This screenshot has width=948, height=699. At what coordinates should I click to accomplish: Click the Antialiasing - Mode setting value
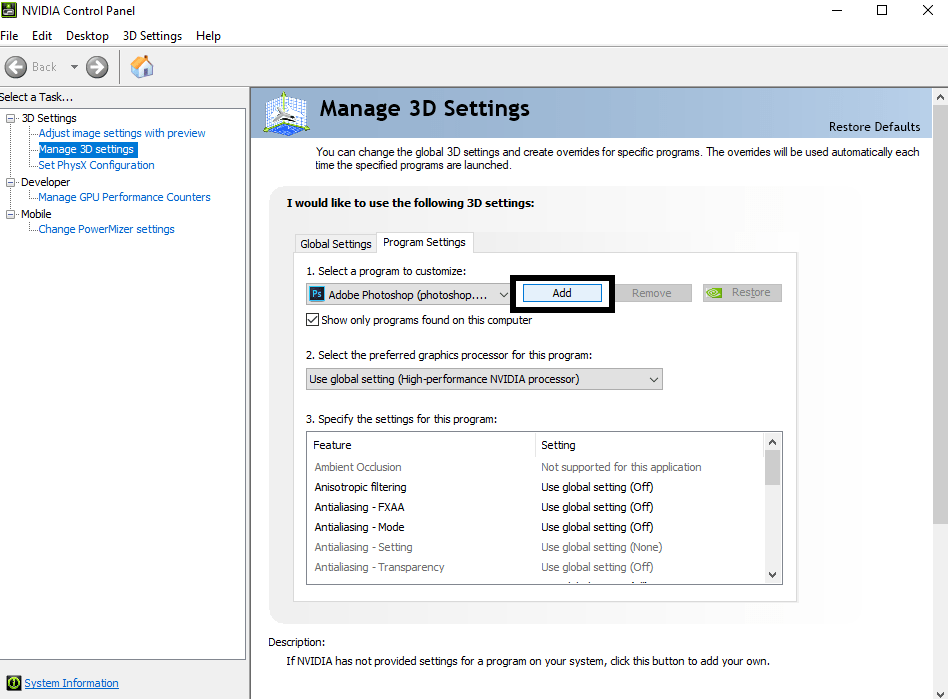click(x=597, y=527)
